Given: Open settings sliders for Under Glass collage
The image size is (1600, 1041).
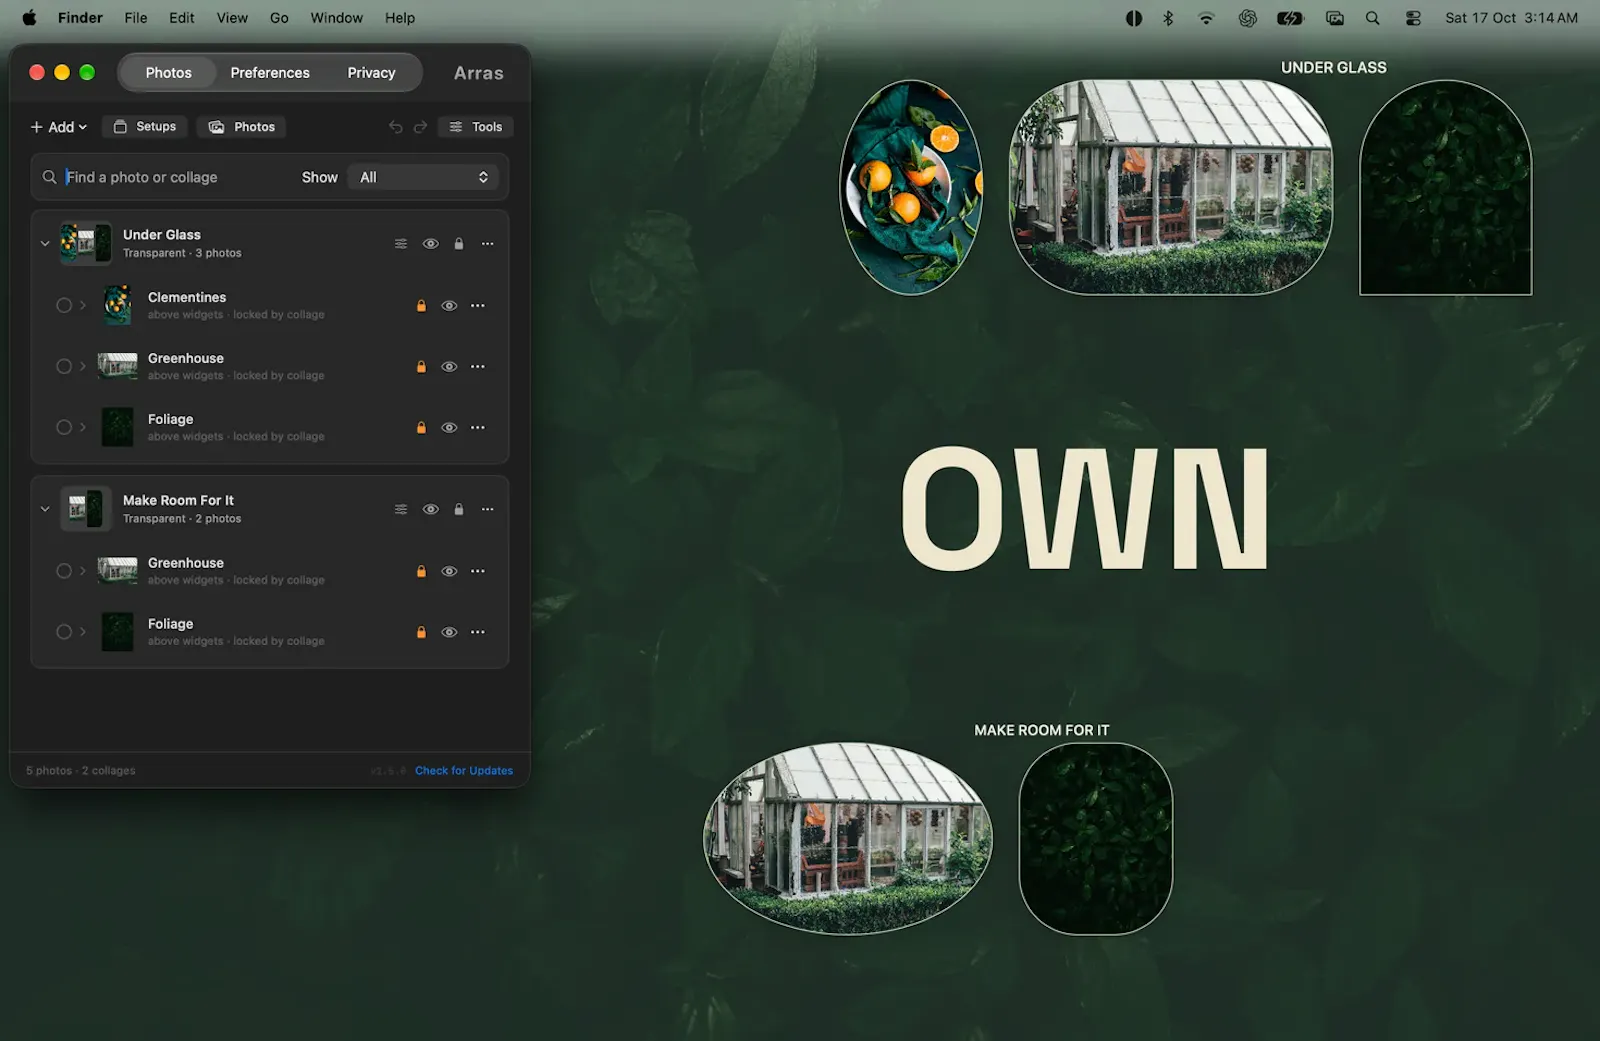Looking at the screenshot, I should [401, 244].
